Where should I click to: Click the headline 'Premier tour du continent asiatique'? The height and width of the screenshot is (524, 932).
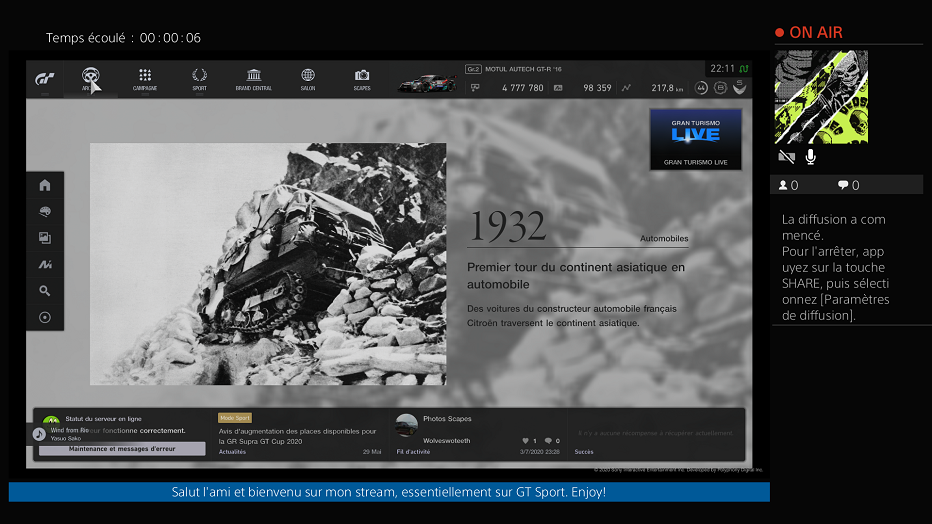click(576, 276)
